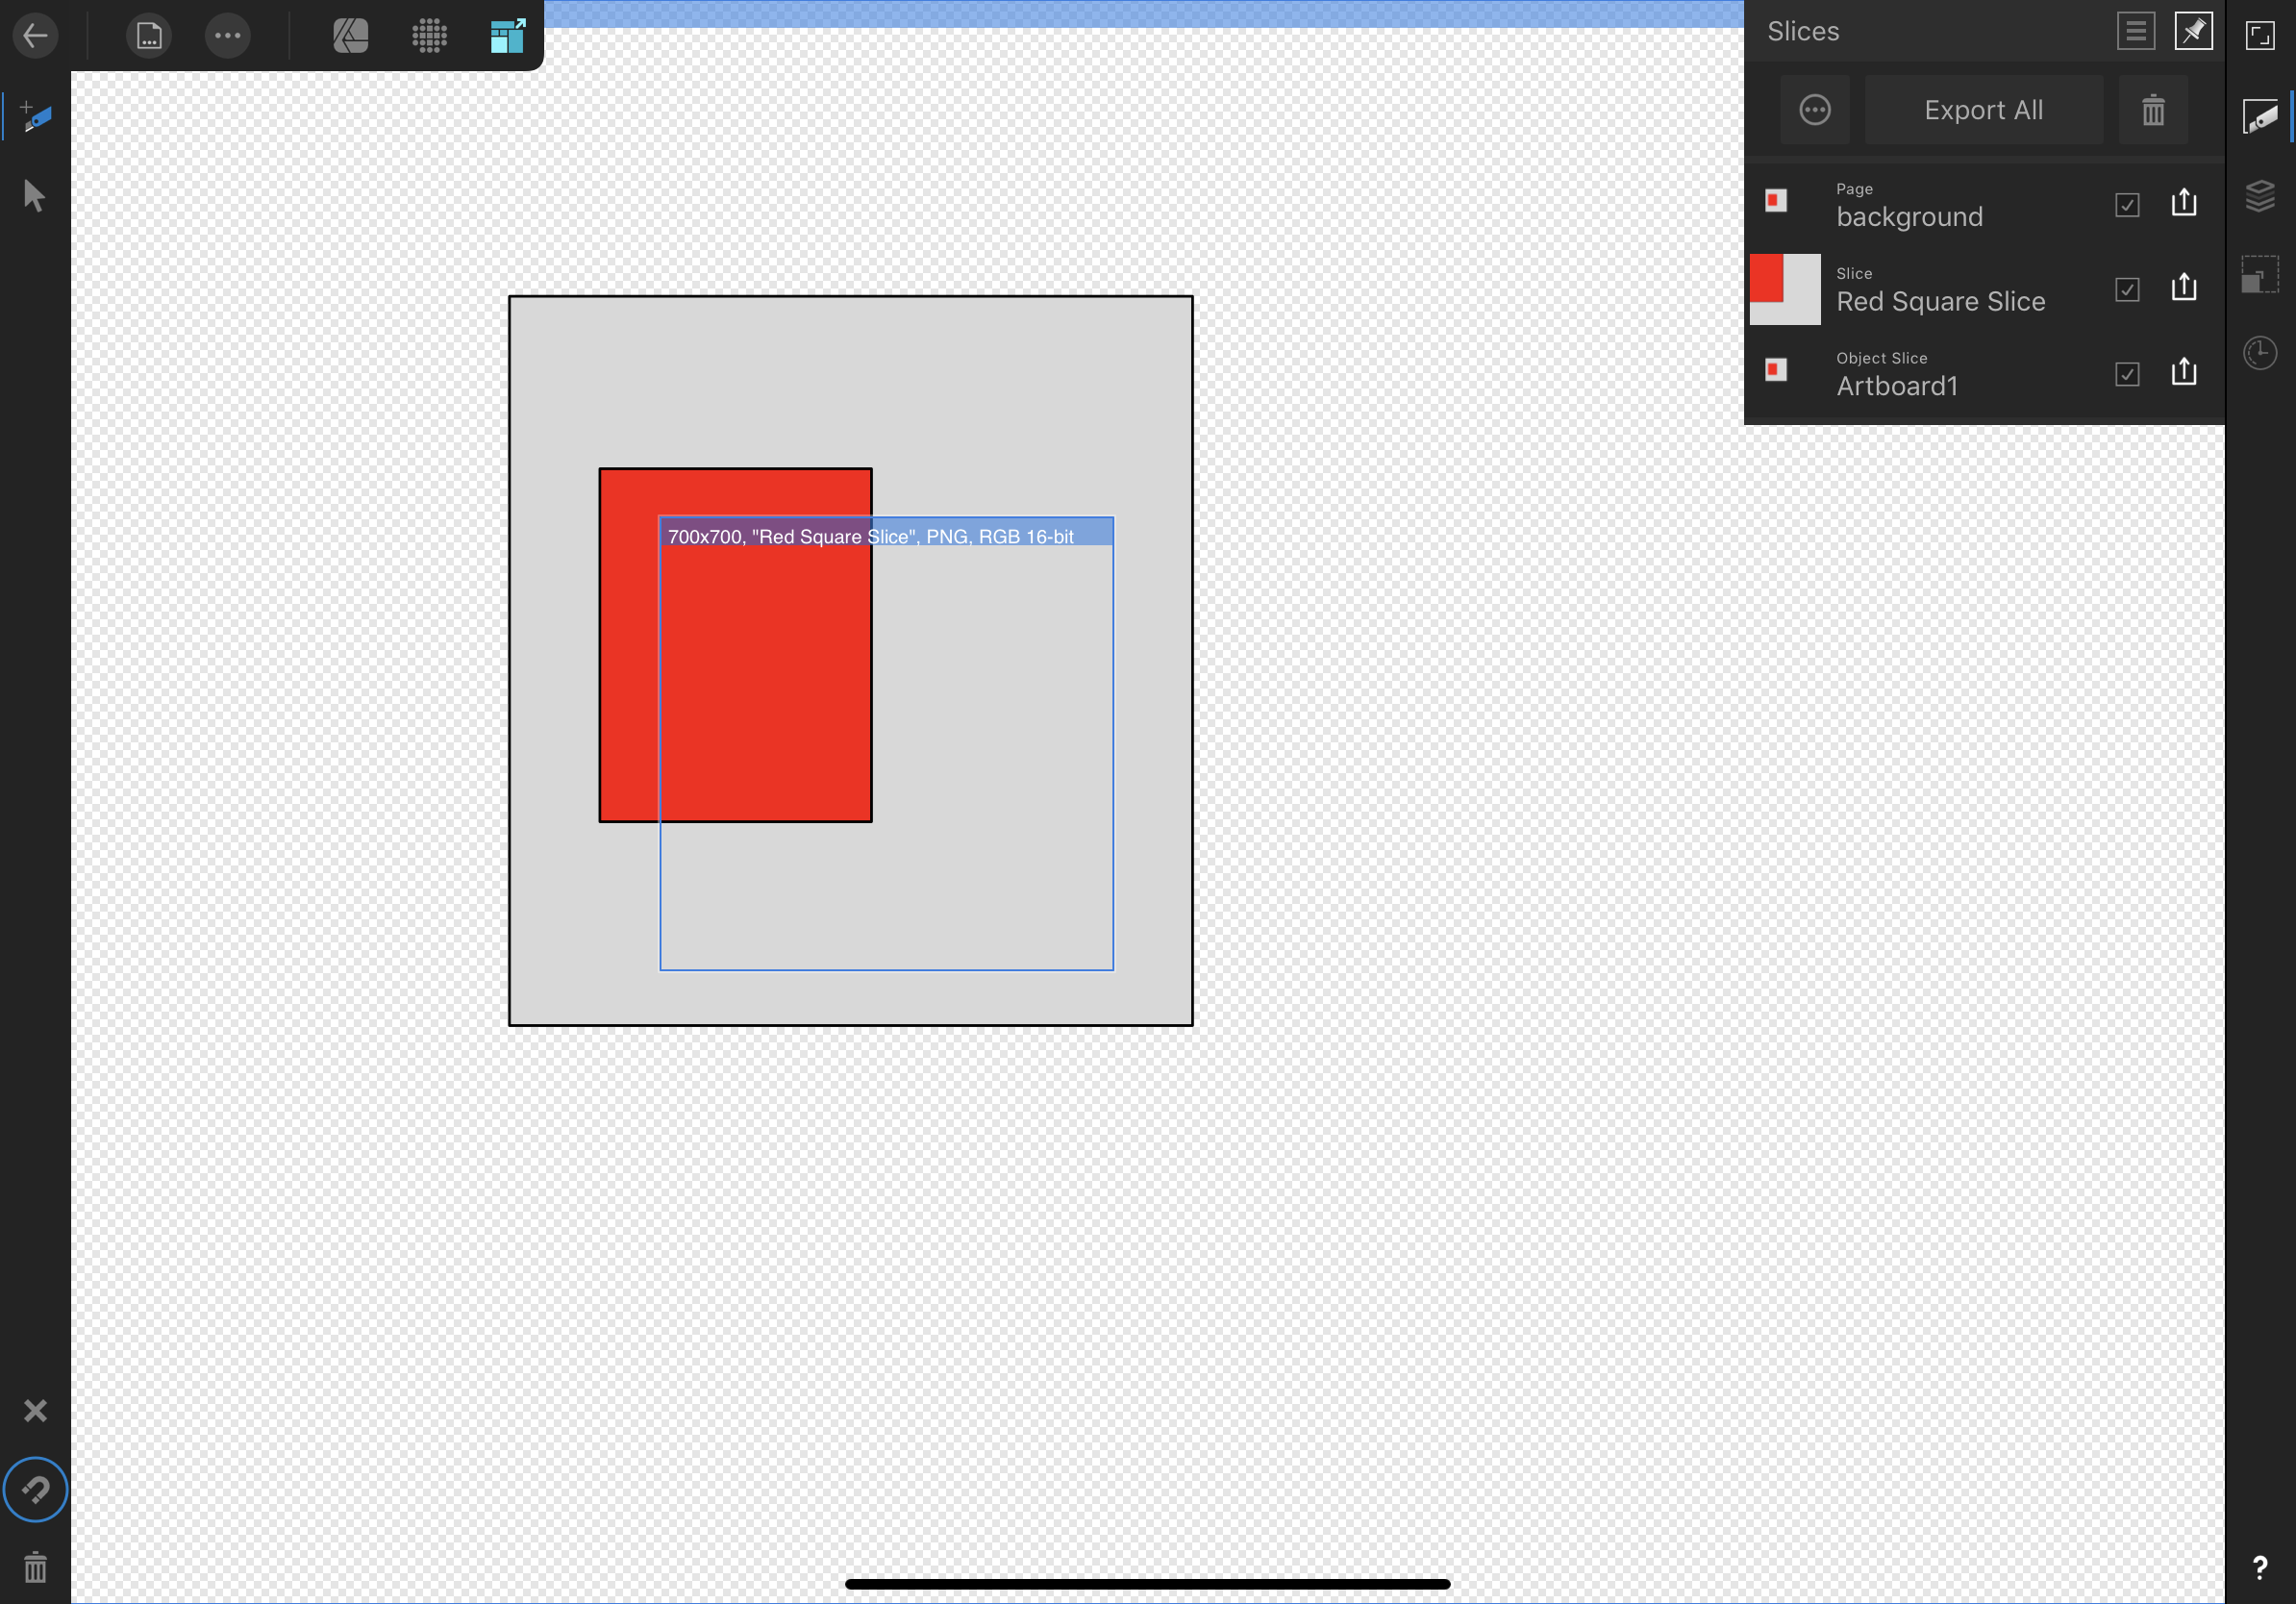Open slice options circle-dots button
This screenshot has width=2296, height=1604.
pos(1814,110)
